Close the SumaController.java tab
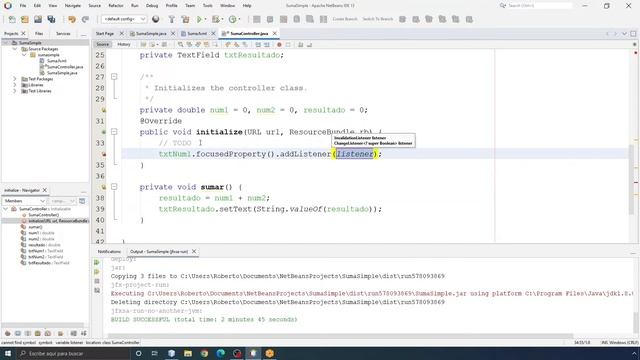640x360 pixels. 275,33
